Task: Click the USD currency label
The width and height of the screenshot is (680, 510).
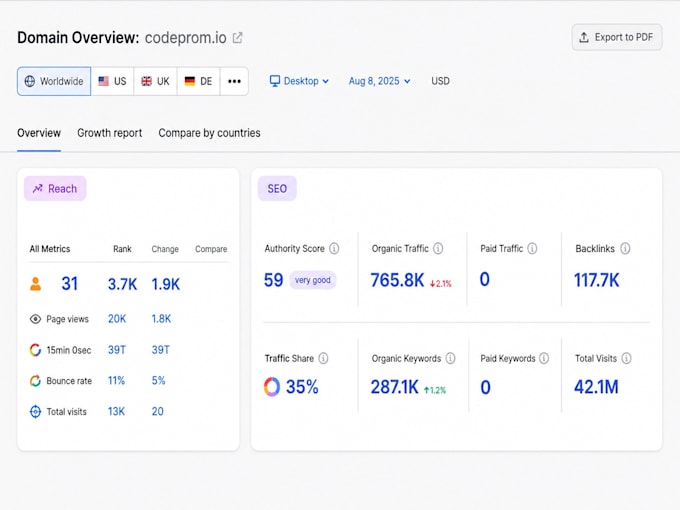Action: click(440, 81)
